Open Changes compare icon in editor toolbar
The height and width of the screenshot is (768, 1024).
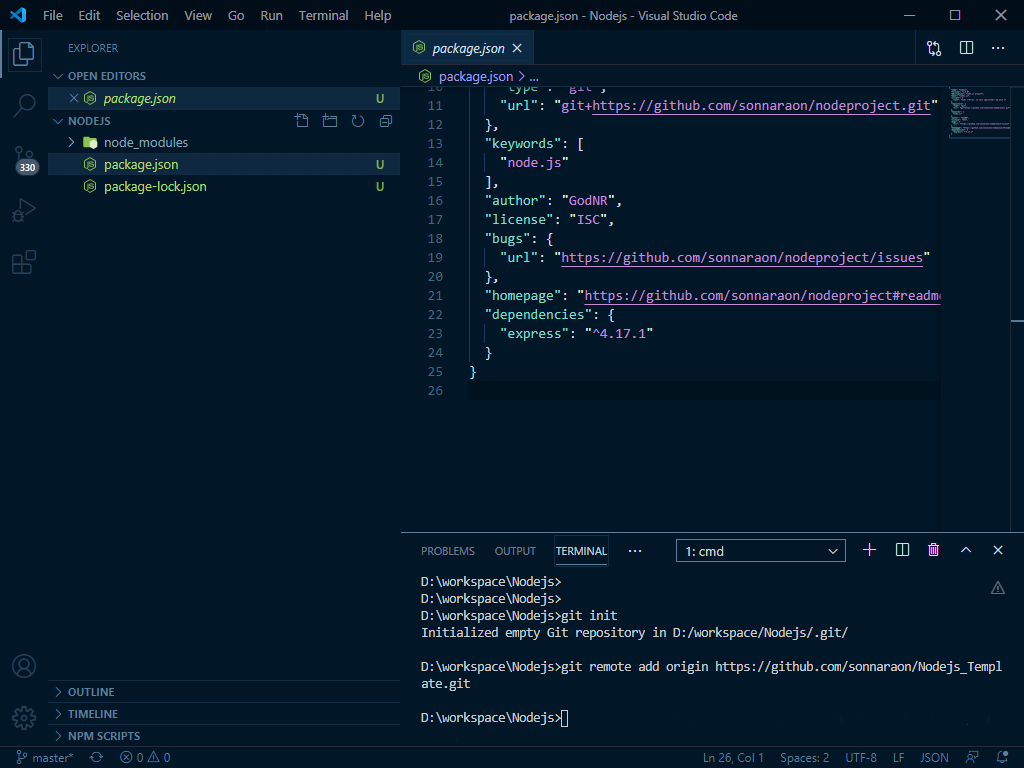coord(934,48)
